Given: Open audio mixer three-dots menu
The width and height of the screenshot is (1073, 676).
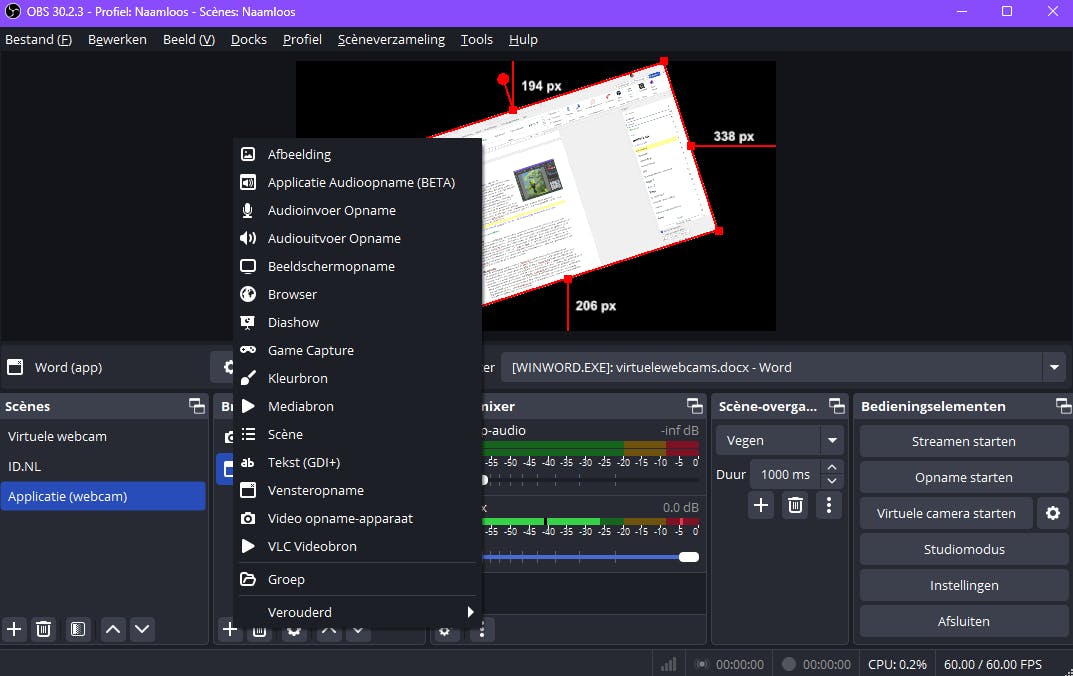Looking at the screenshot, I should pos(482,629).
